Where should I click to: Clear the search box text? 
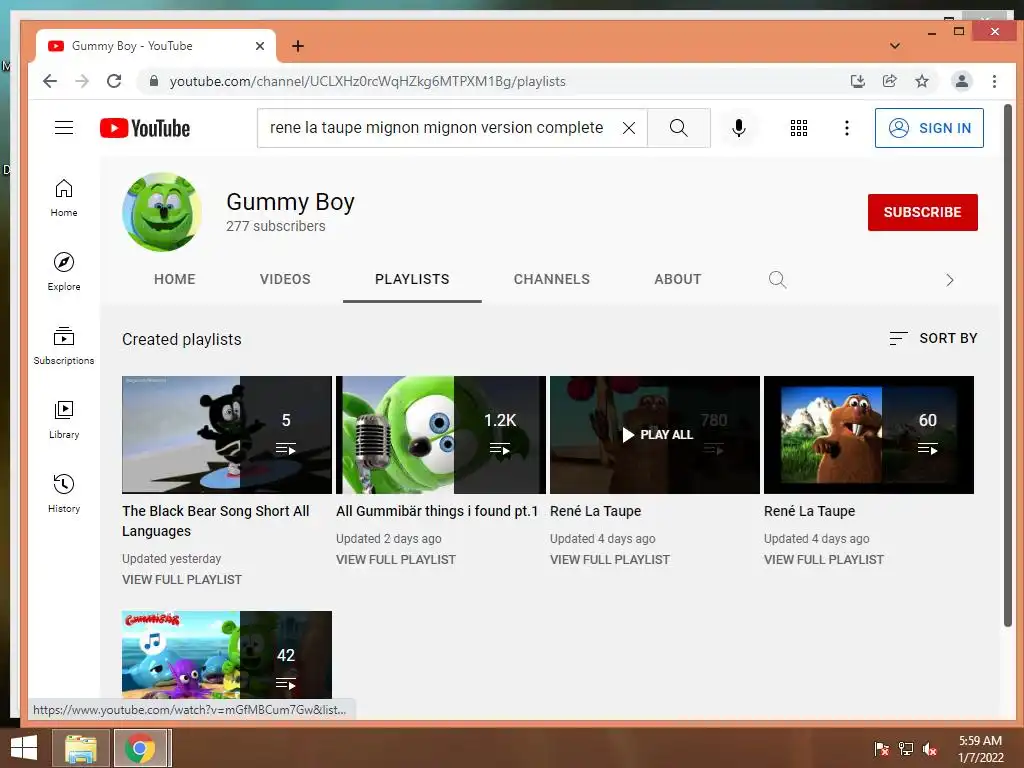[628, 128]
